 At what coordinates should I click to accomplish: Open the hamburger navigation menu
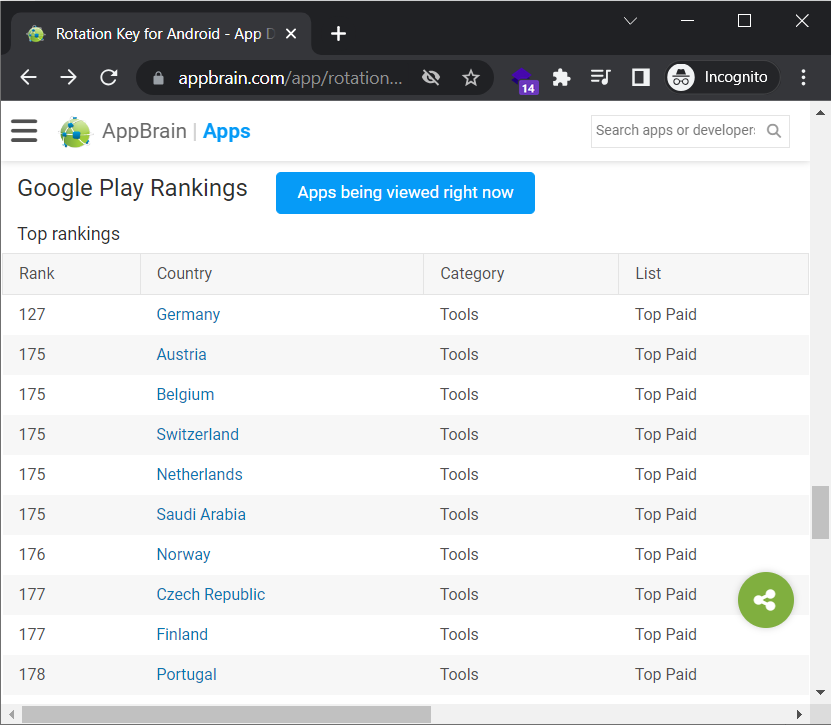[x=24, y=131]
